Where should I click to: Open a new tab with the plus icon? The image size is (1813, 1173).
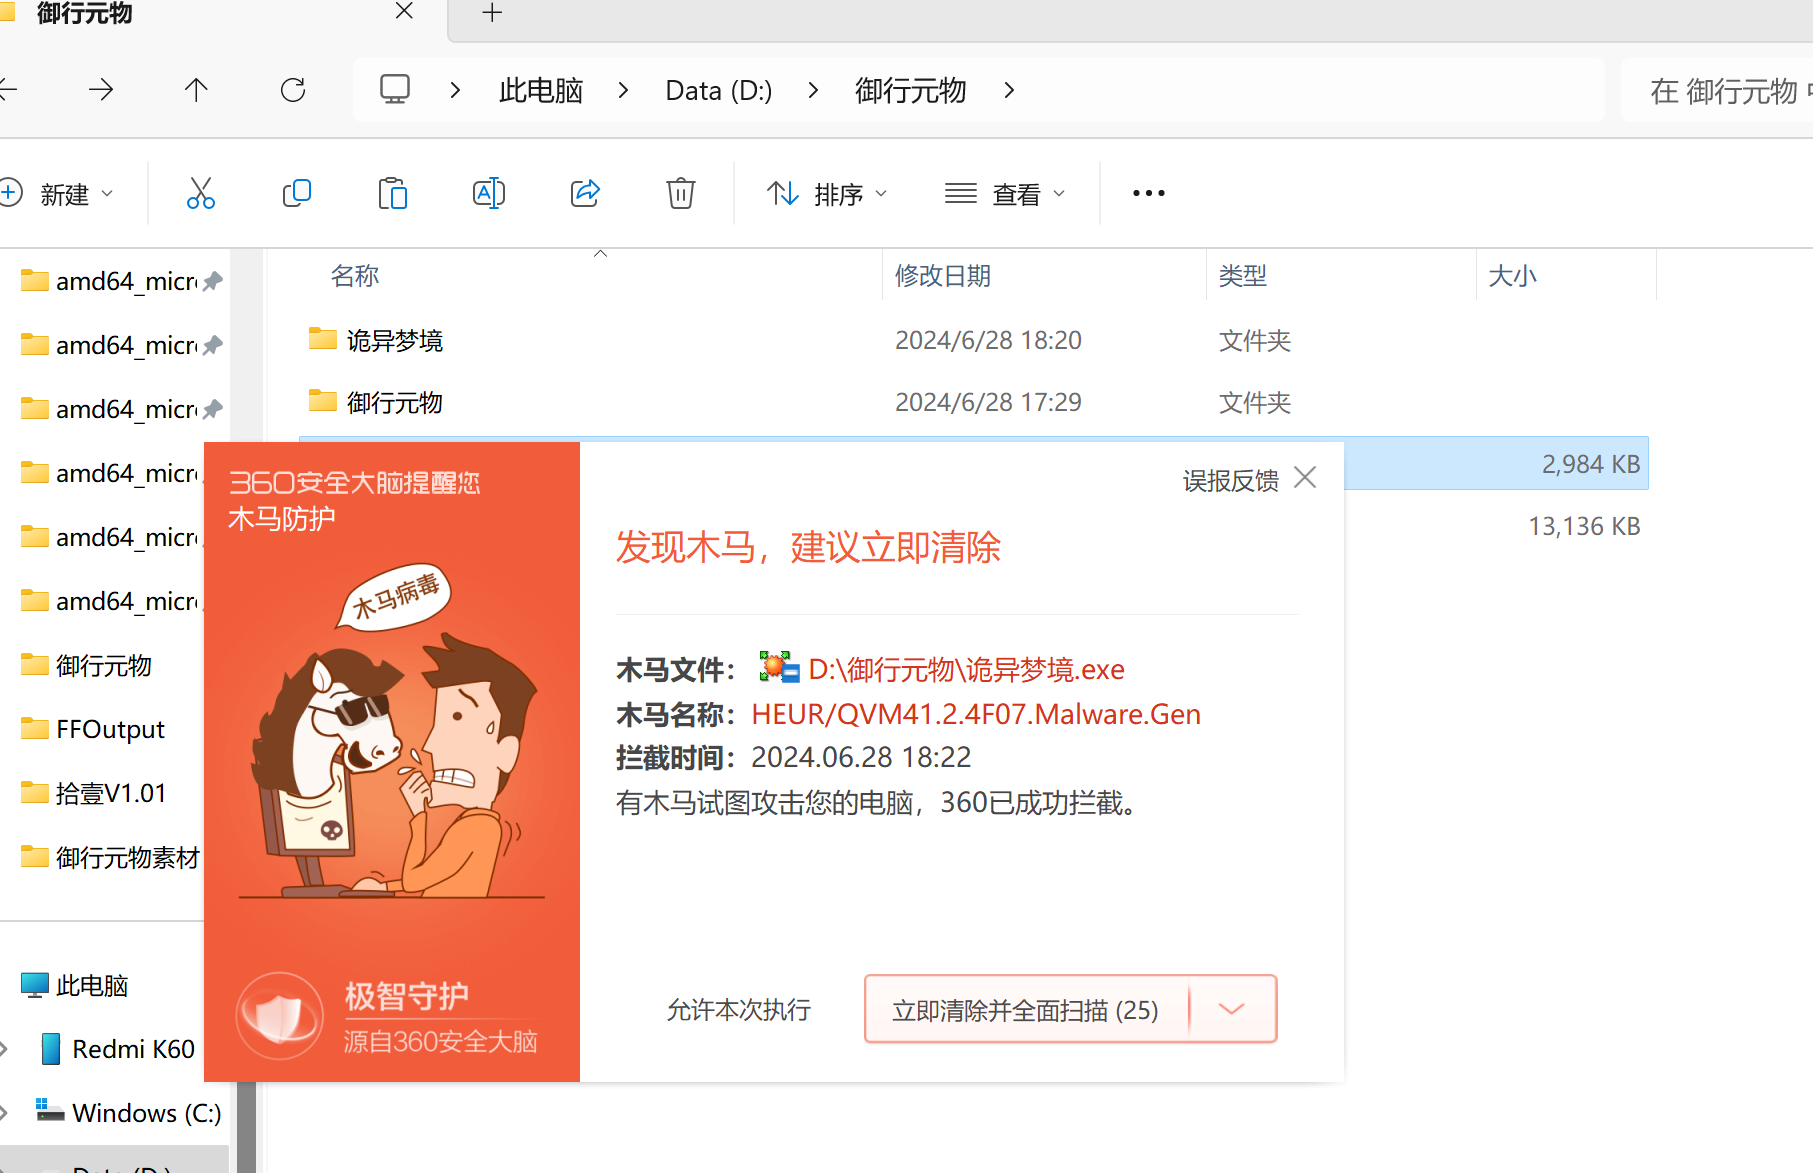coord(492,13)
